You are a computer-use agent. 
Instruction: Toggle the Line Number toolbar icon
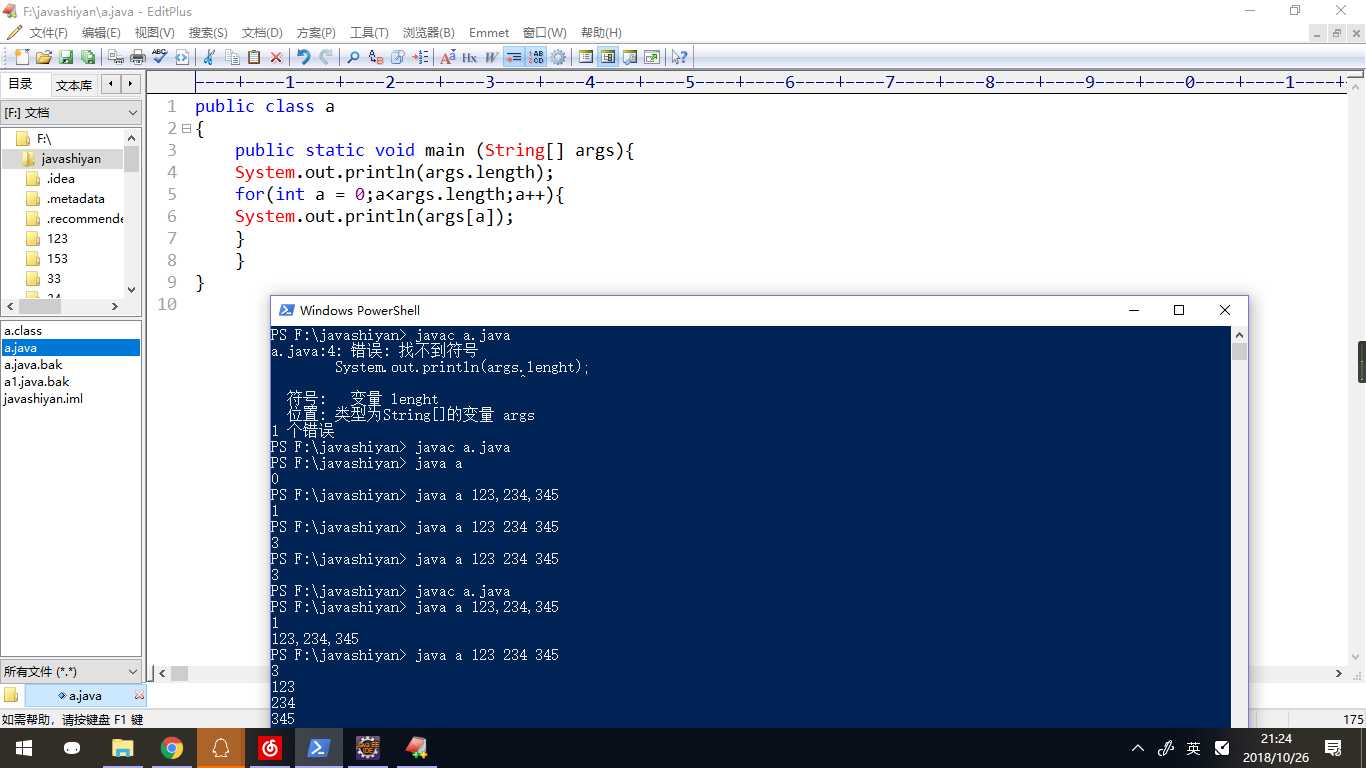[537, 57]
